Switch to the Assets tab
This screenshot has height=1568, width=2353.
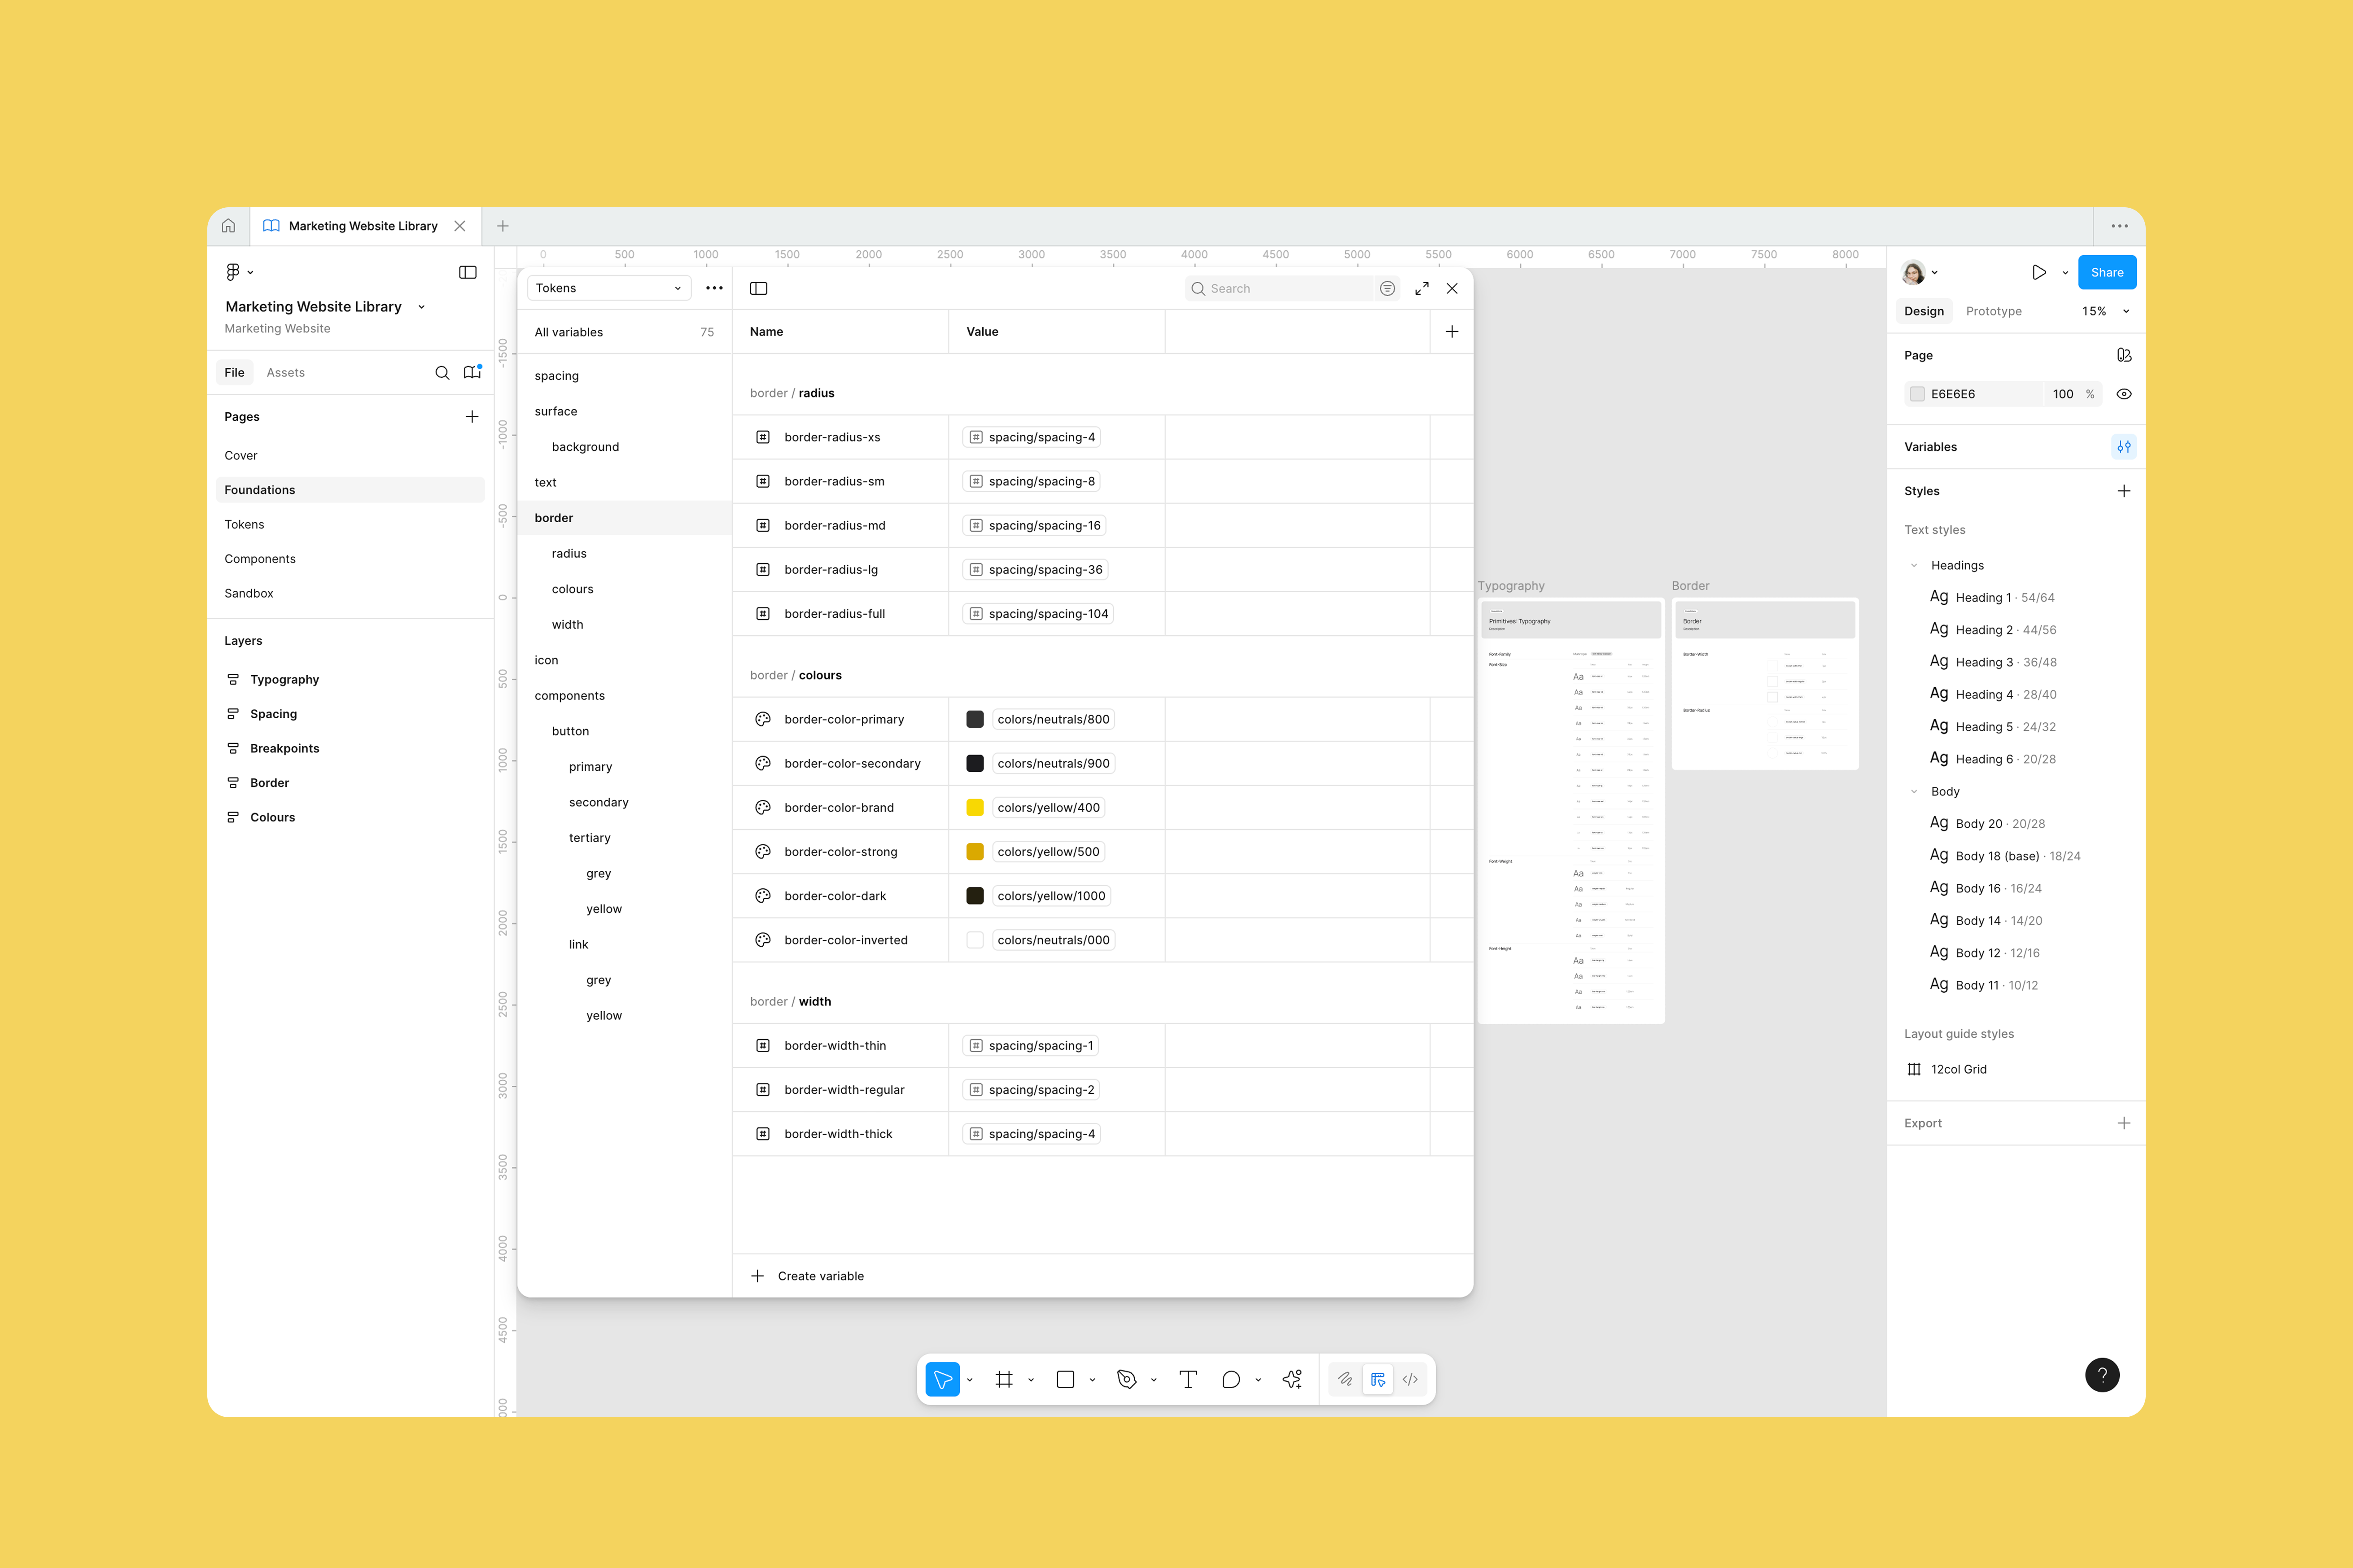[285, 373]
